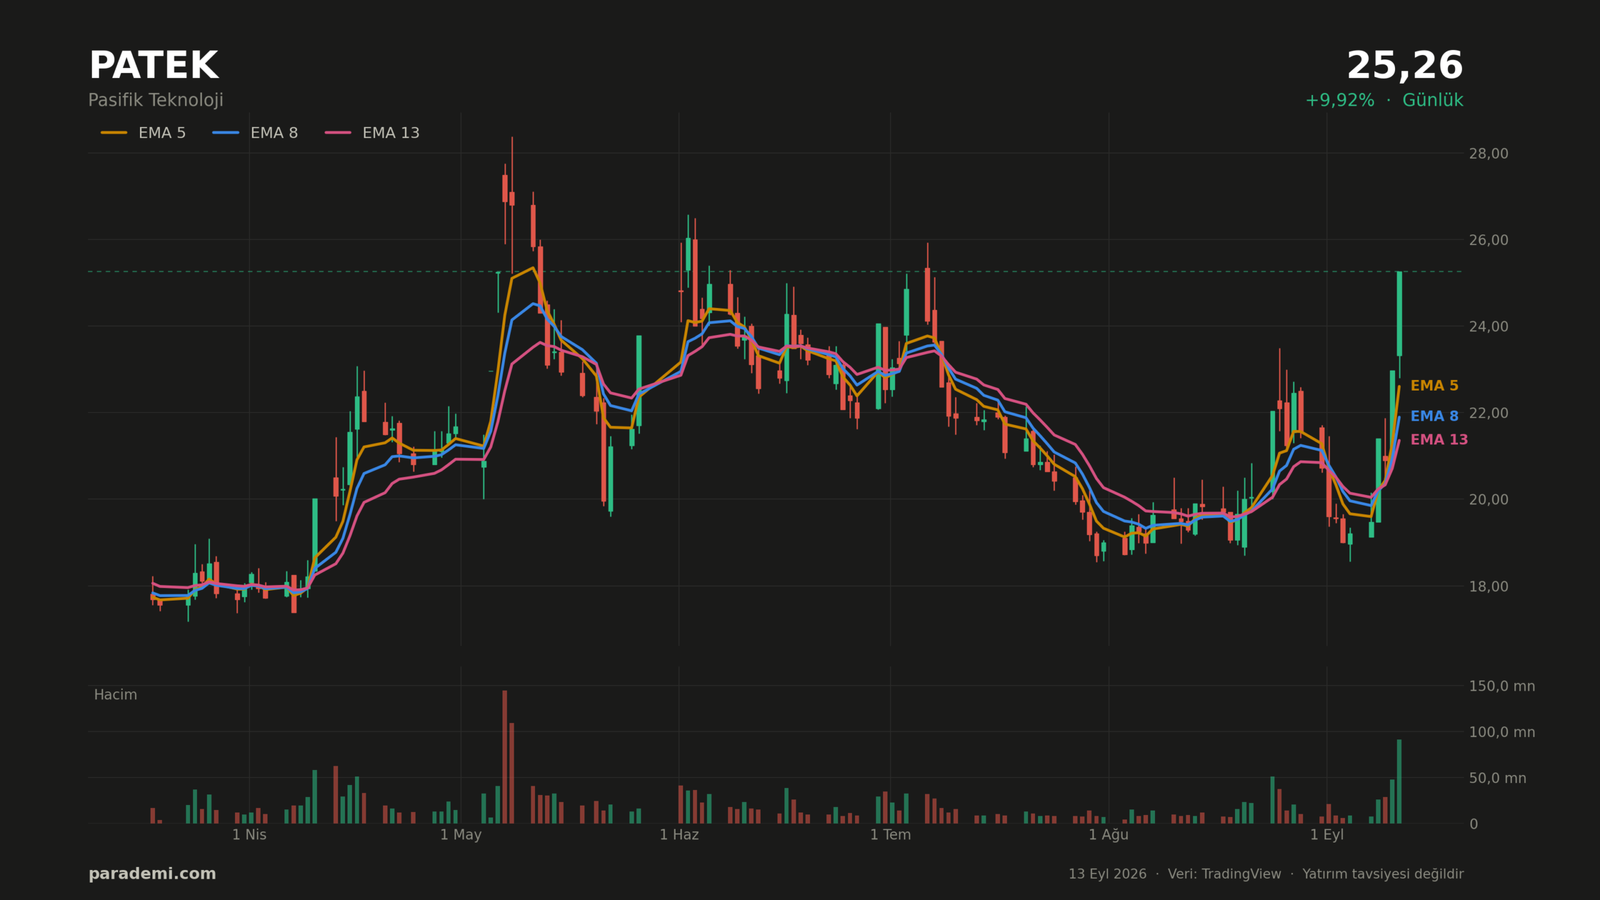This screenshot has width=1600, height=900.
Task: Click the 150,0 mn volume axis label
Action: tap(1501, 686)
